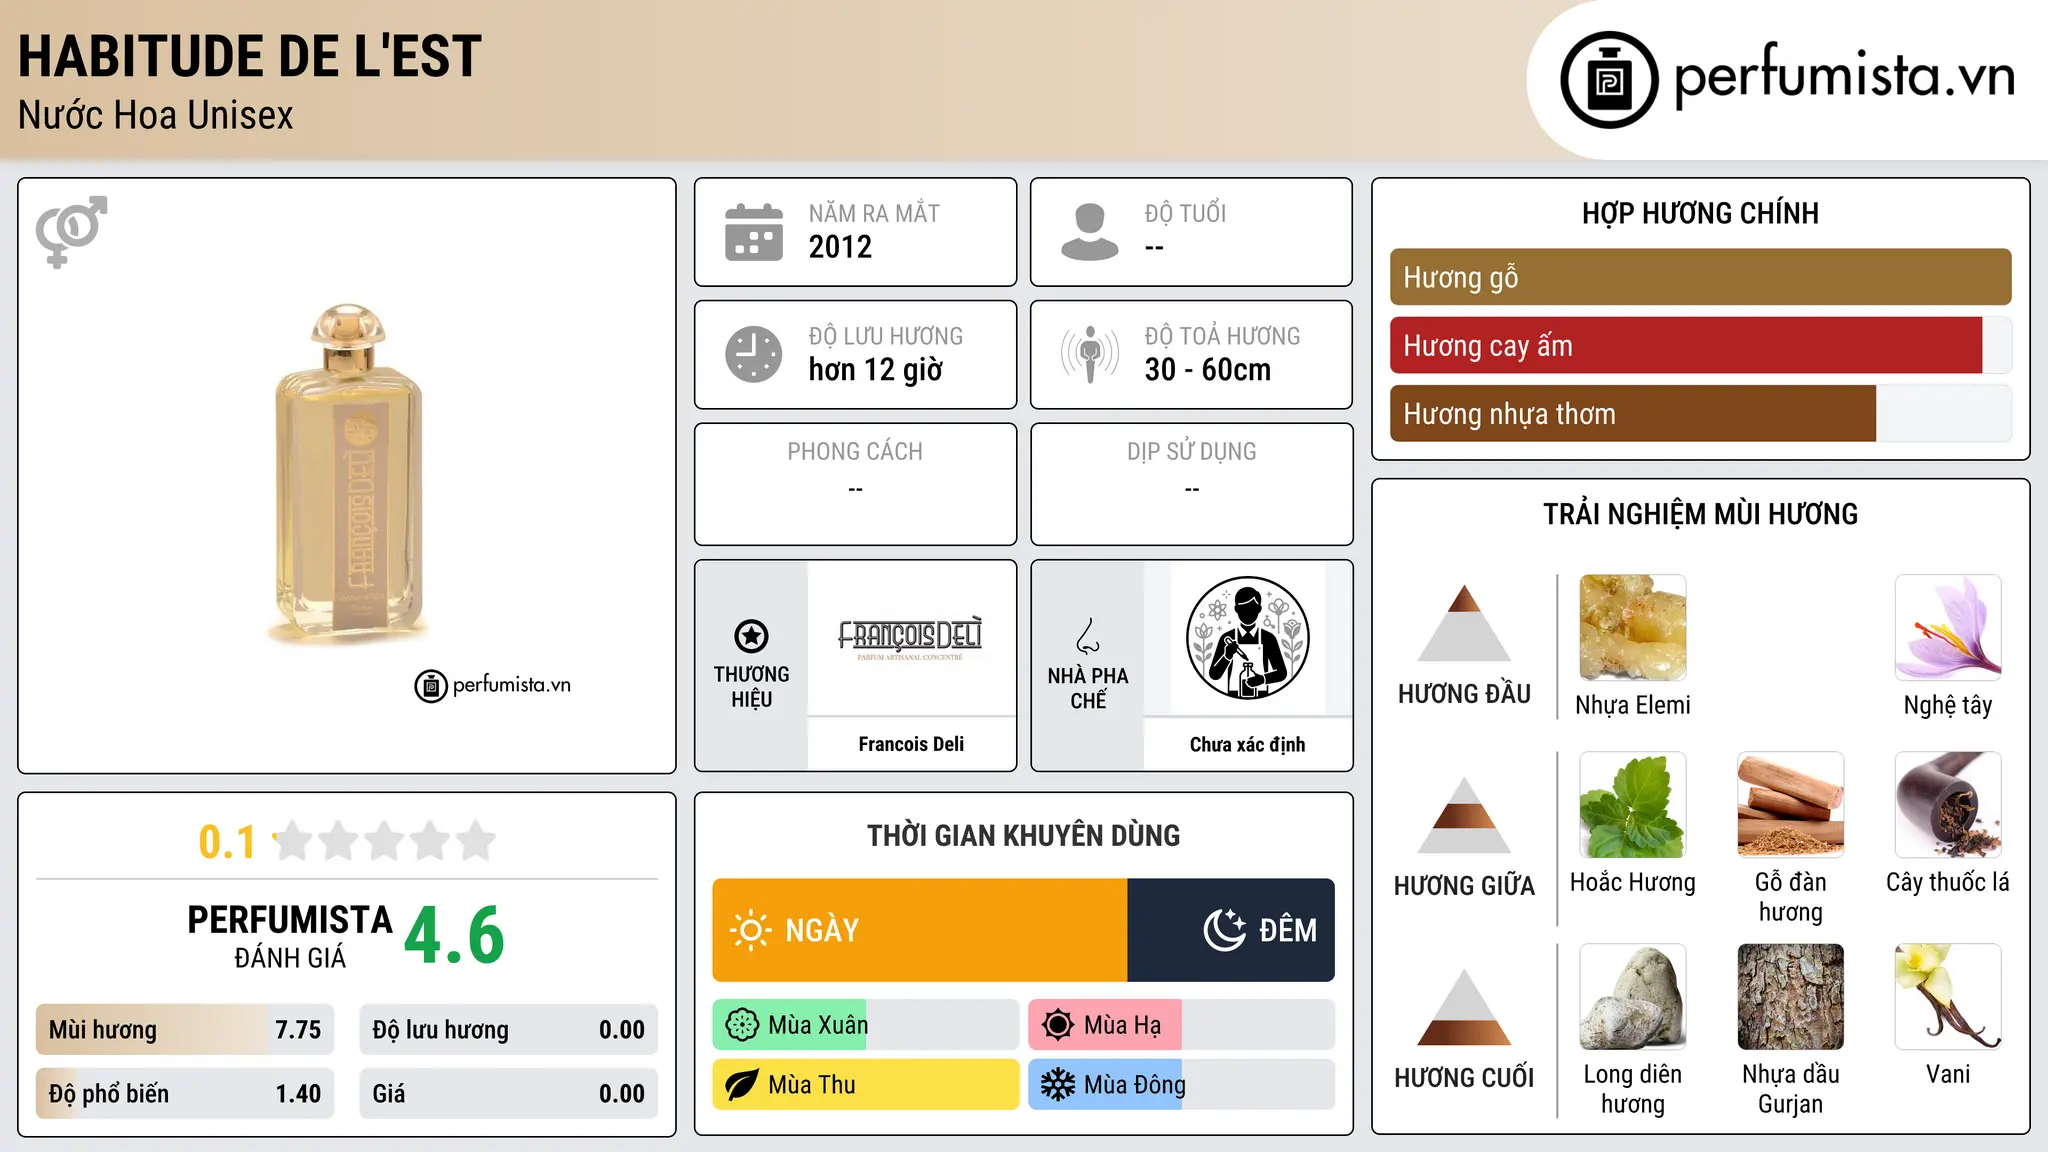Click the Trải nghiệm mùi hương heading

click(x=1700, y=514)
